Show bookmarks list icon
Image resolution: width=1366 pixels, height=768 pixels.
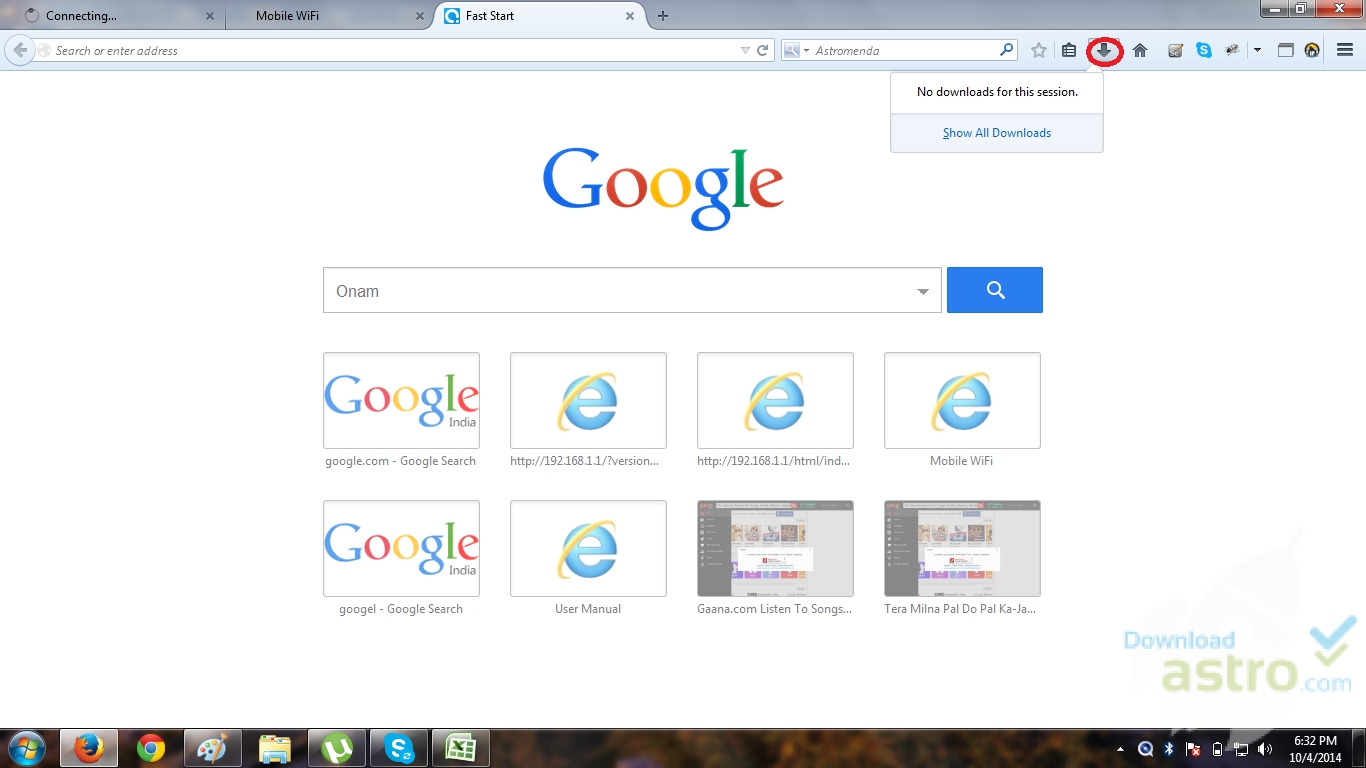click(x=1069, y=50)
